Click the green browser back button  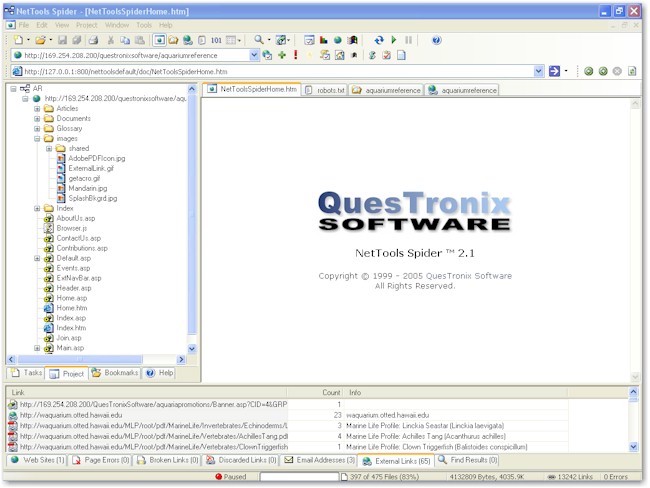588,71
